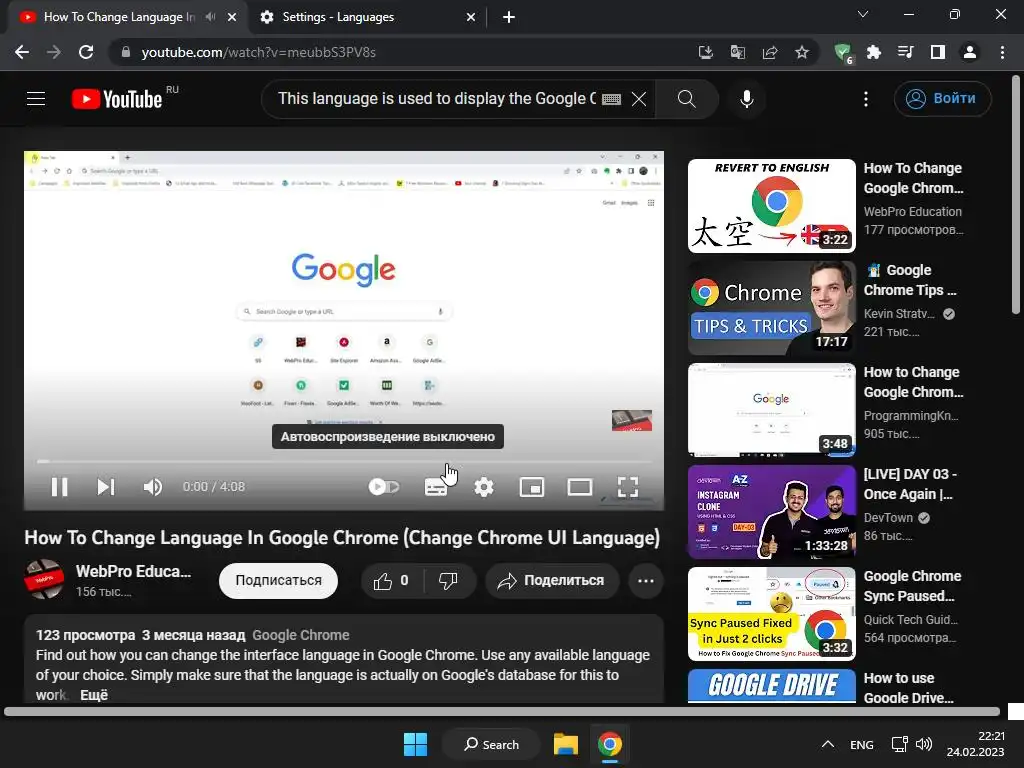Screen dimensions: 1024x768
Task: Open File Explorer from taskbar
Action: 566,744
